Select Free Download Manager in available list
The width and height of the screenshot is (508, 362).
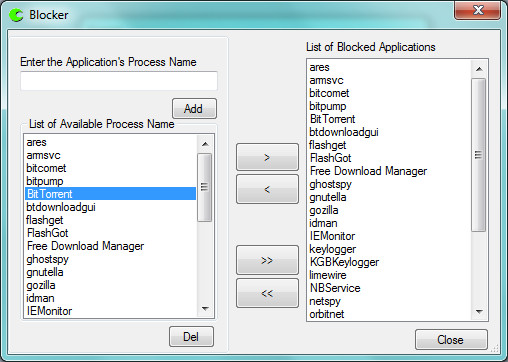(110, 246)
